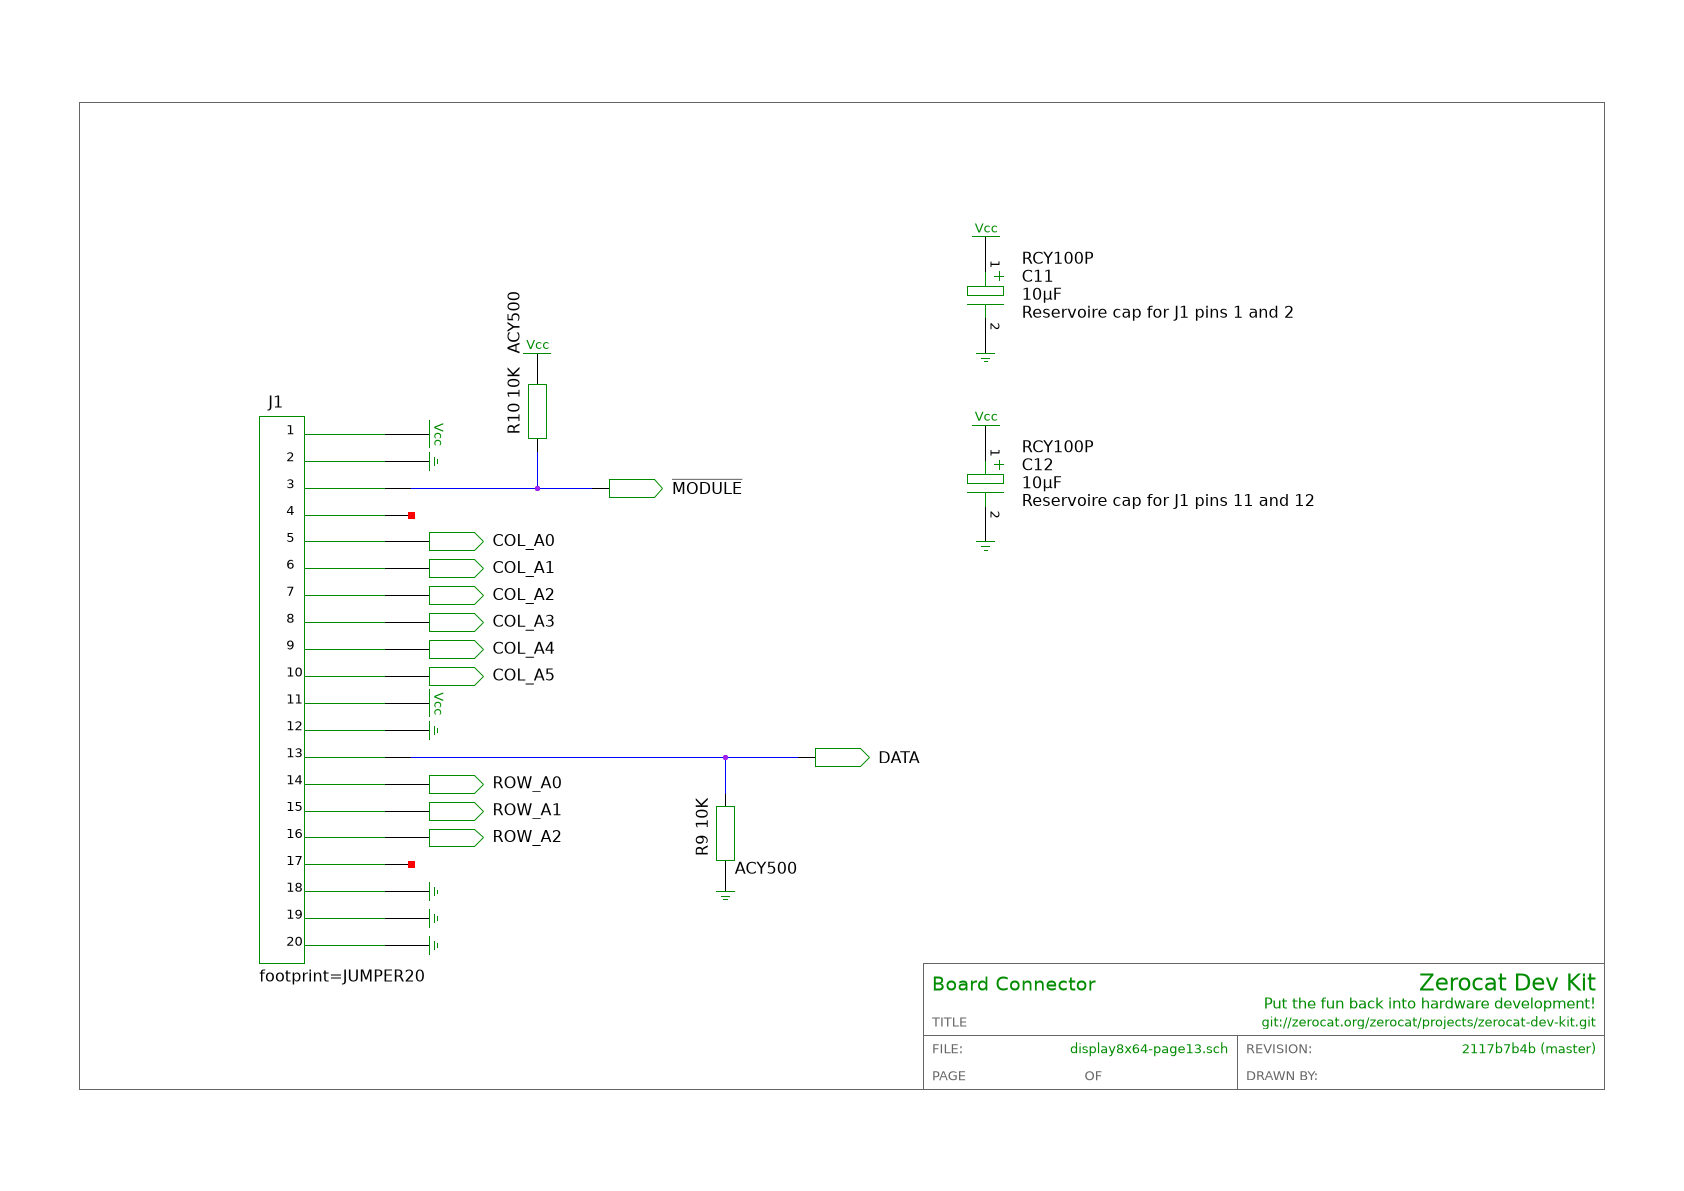The height and width of the screenshot is (1191, 1684).
Task: Click the red unconnected endpoint on pin 4
Action: [x=411, y=515]
